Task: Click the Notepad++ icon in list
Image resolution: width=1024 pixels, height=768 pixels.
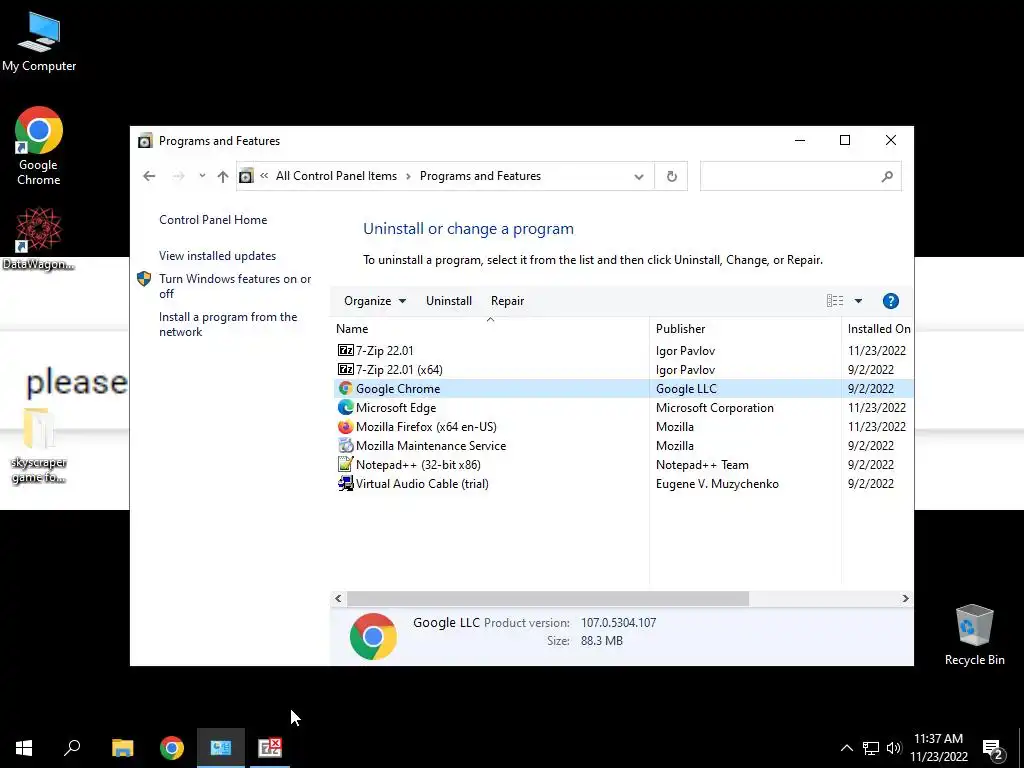Action: (x=345, y=464)
